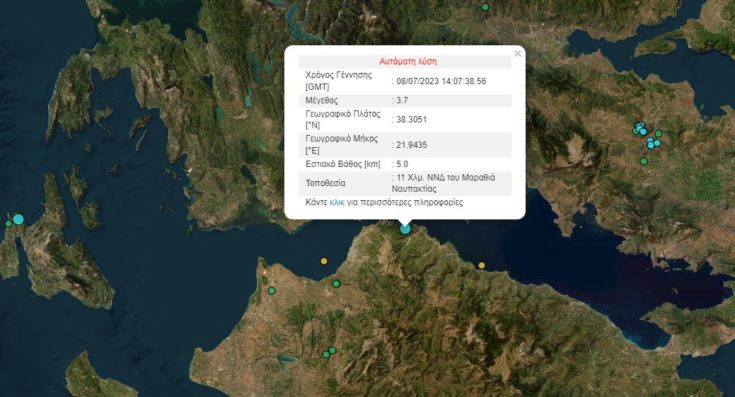
Task: Click the location text '11 Χλμ. ΝΝΔ του Μαραθιά Ναυπακτίας'
Action: click(443, 183)
